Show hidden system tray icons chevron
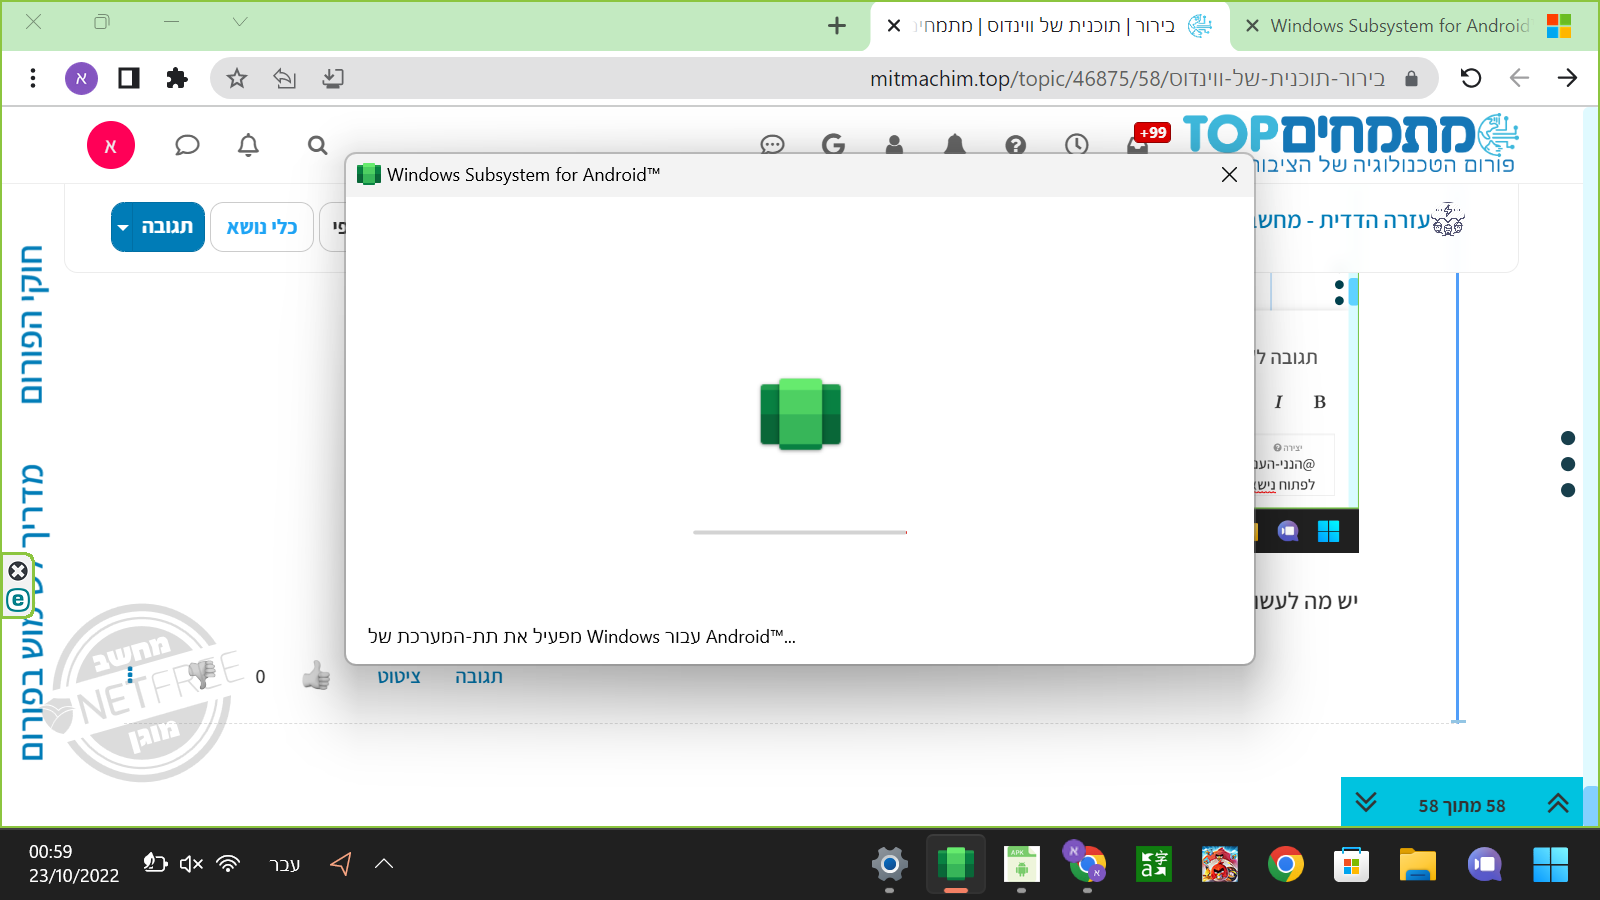1600x900 pixels. point(383,864)
